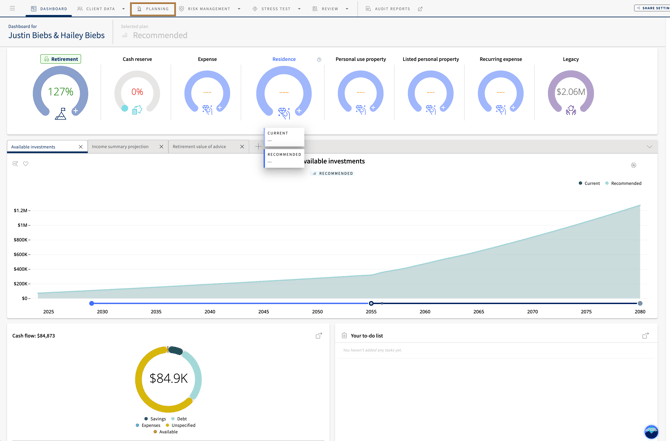Screen dimensions: 670x441
Task: Click the Personal use property gauge icon
Action: (x=361, y=110)
